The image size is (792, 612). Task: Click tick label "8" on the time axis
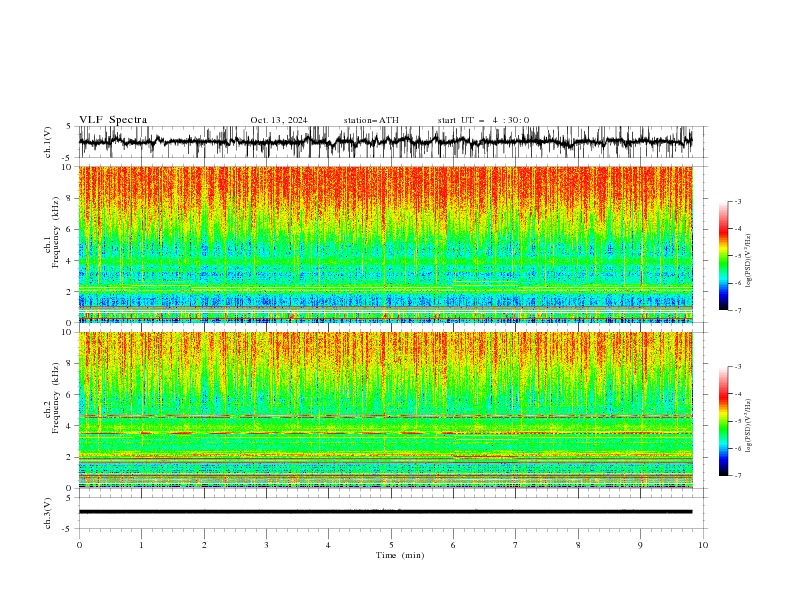click(x=578, y=545)
